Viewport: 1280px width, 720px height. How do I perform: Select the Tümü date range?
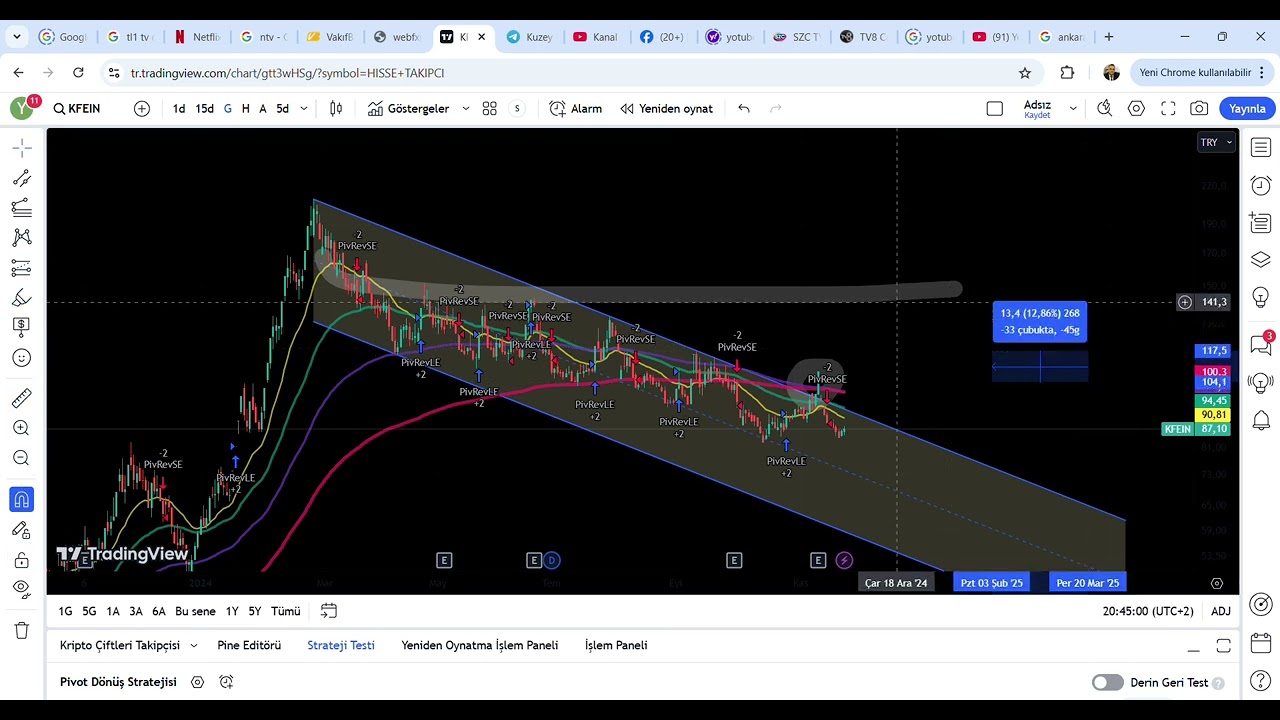pyautogui.click(x=286, y=611)
